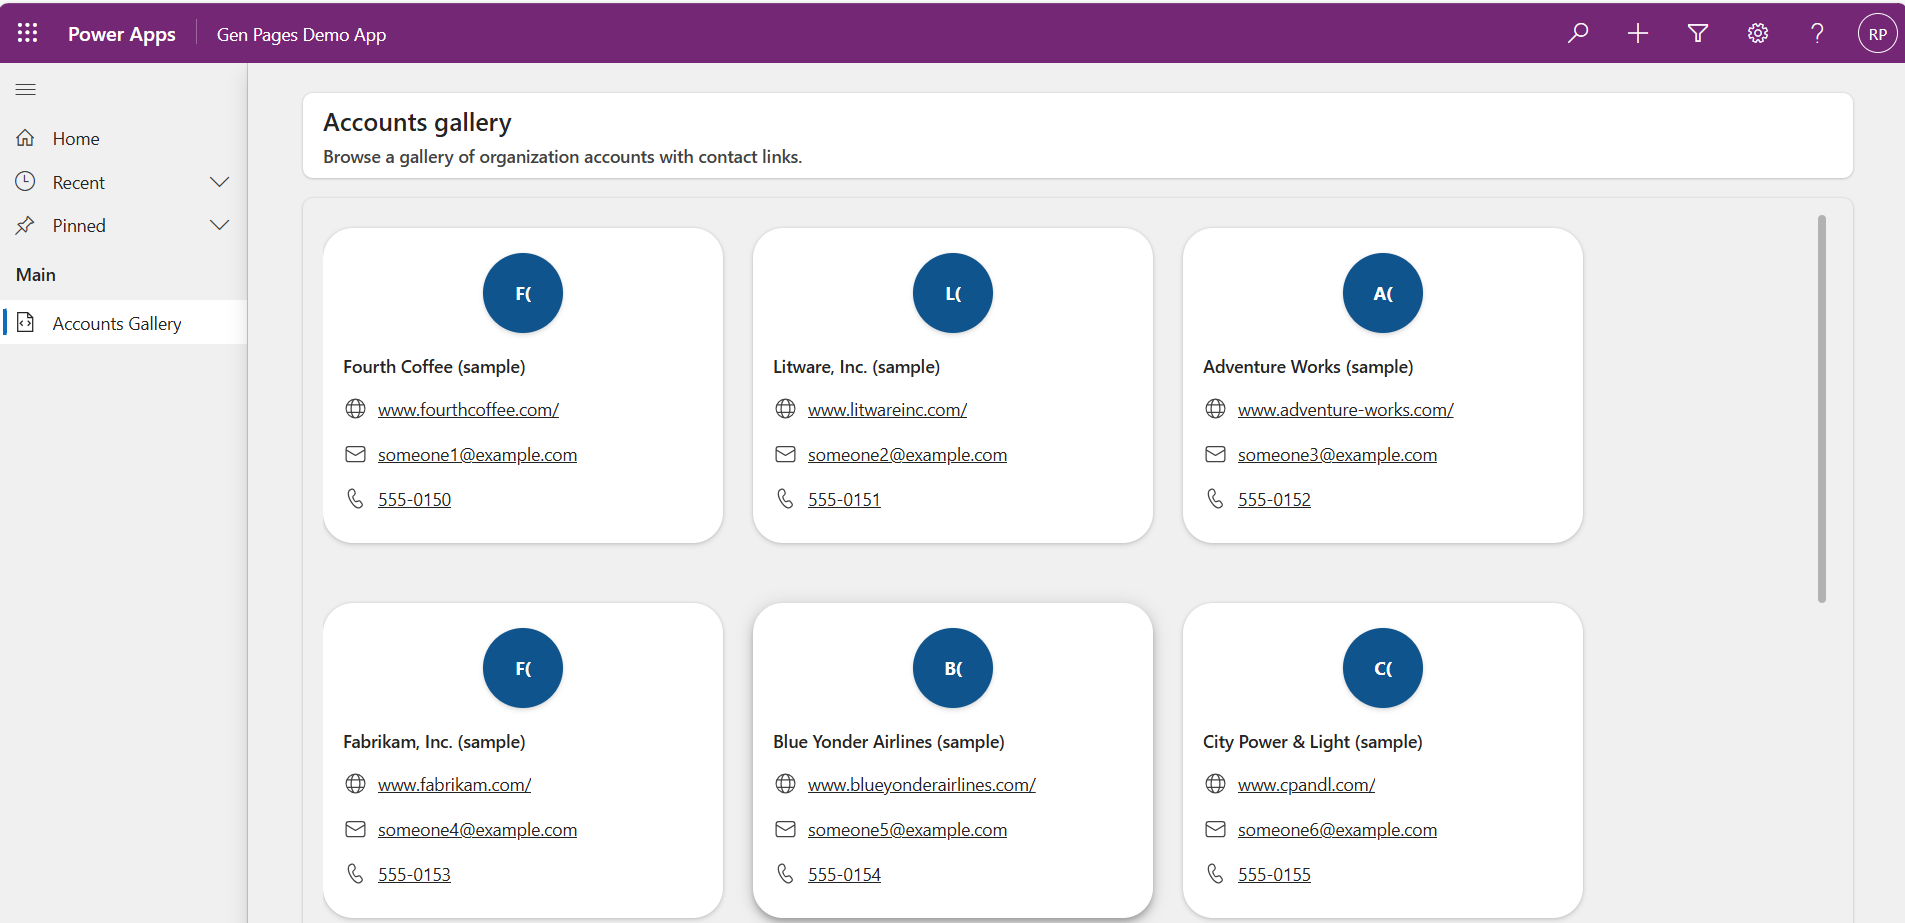
Task: Select Accounts Gallery under Main
Action: [x=117, y=322]
